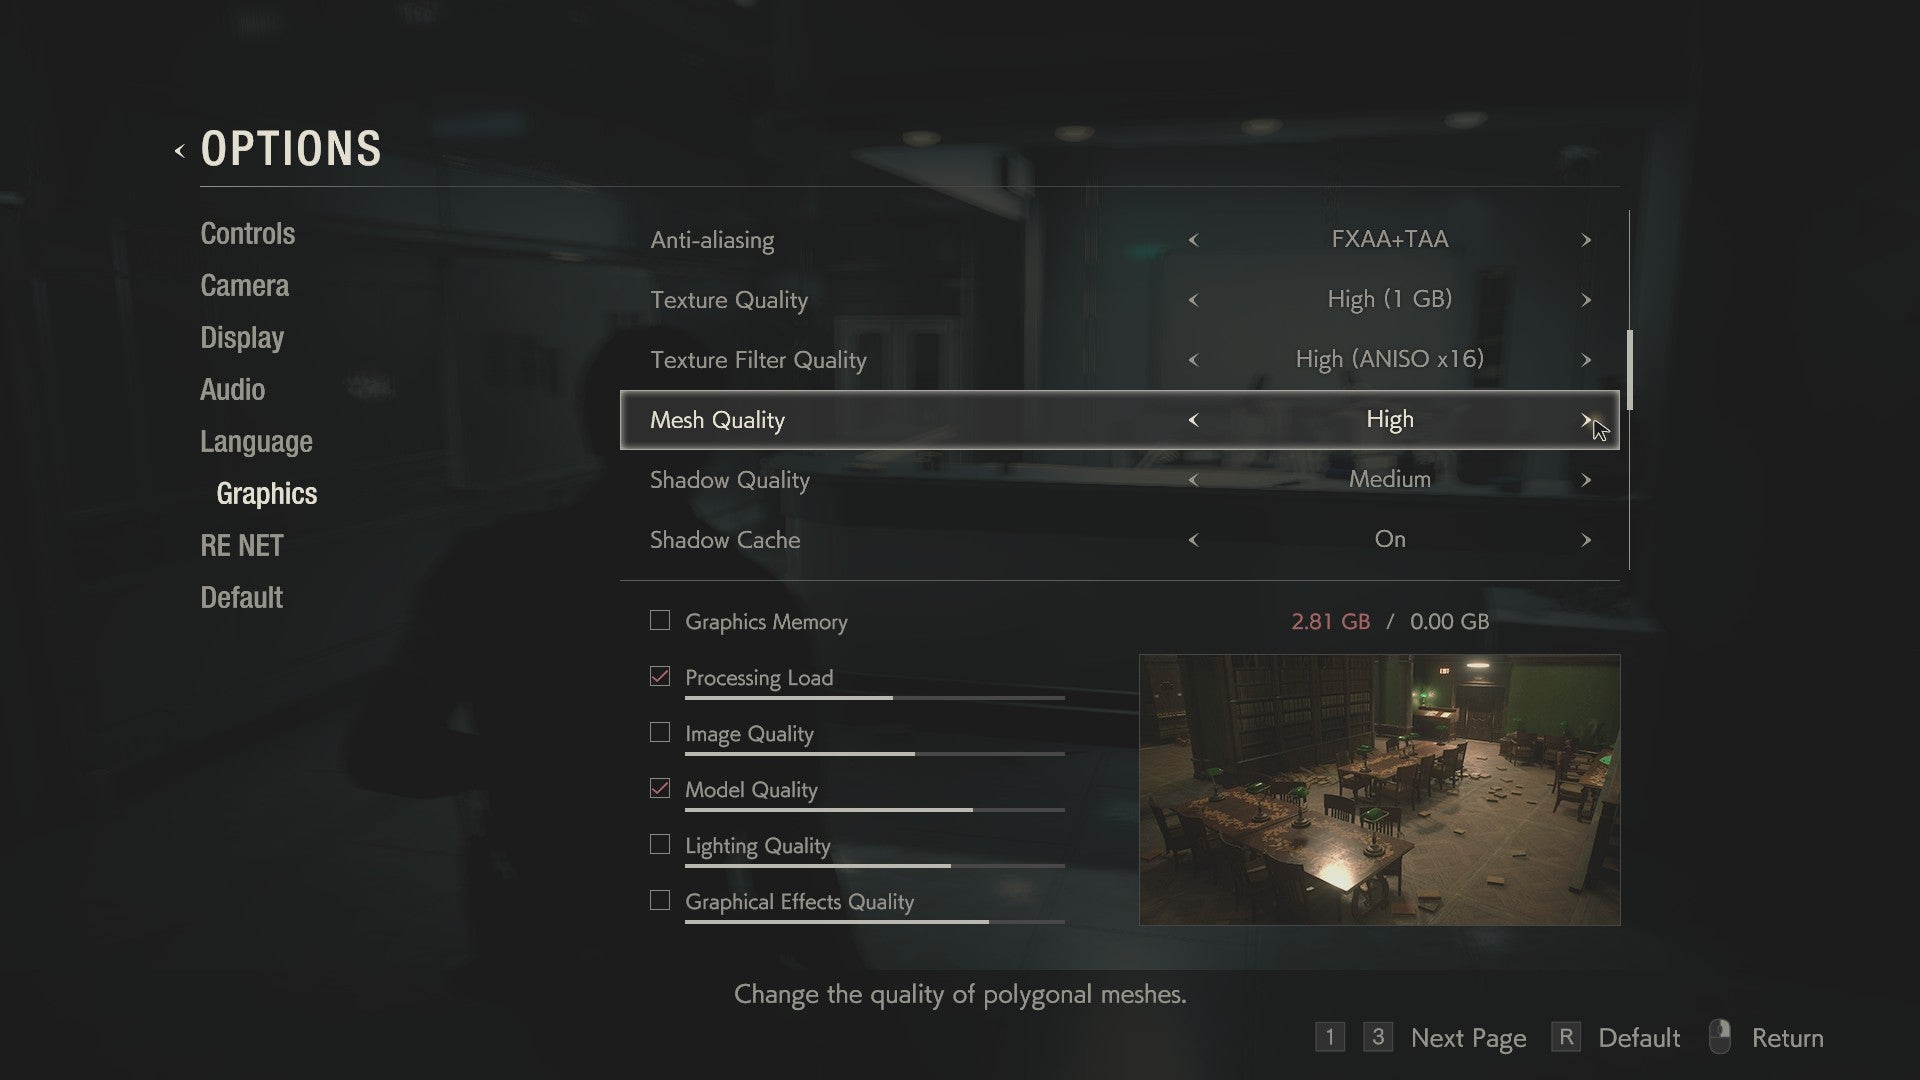Toggle the Processing Load checkbox on
This screenshot has height=1080, width=1920.
658,676
